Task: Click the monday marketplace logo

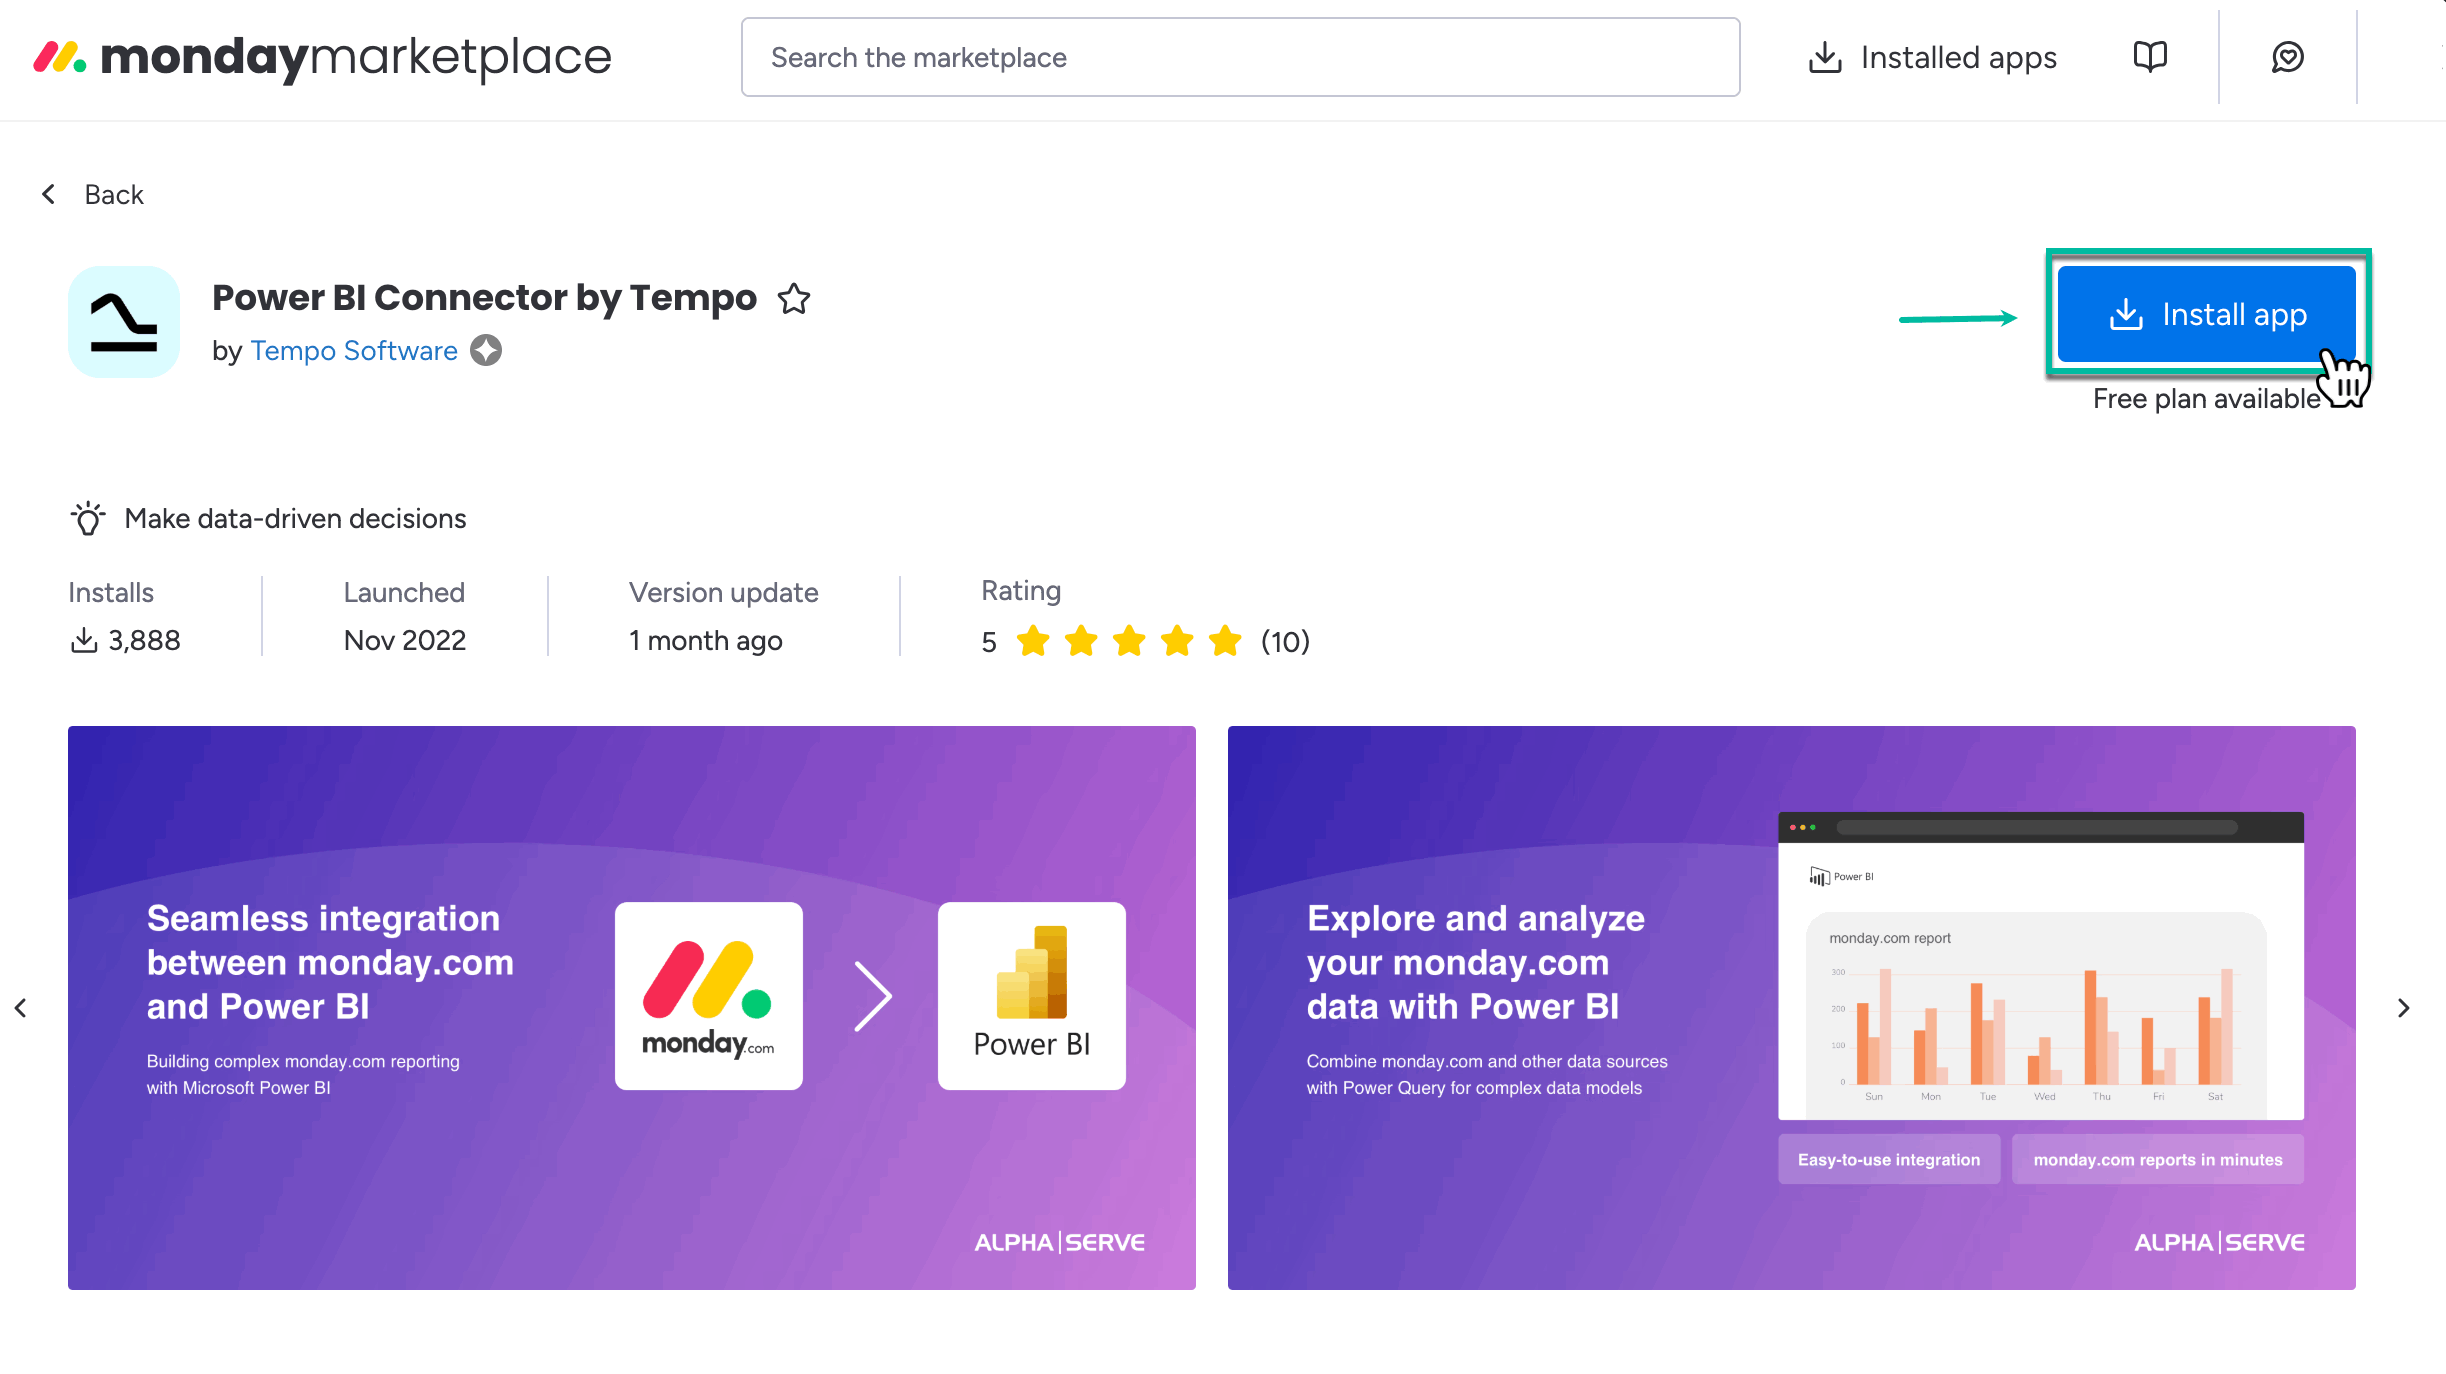Action: [x=322, y=57]
